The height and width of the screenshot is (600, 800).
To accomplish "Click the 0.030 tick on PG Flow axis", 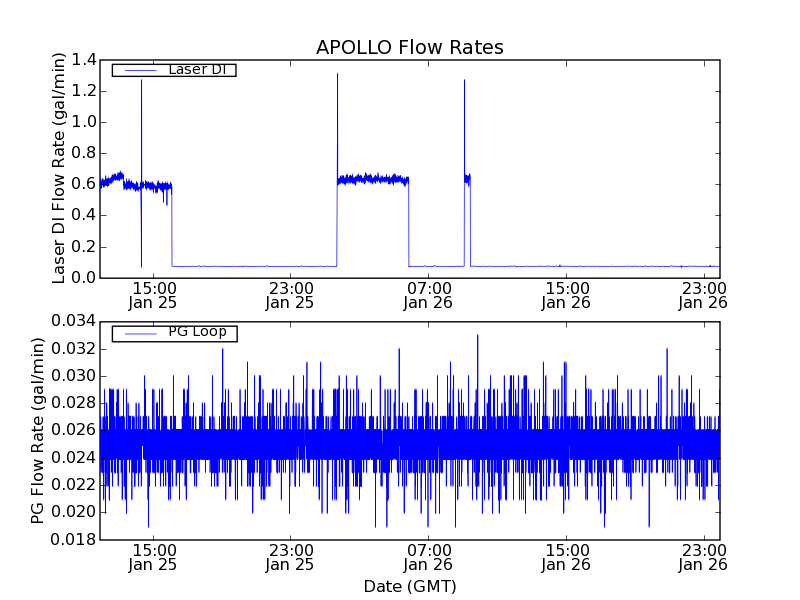I will click(x=73, y=377).
